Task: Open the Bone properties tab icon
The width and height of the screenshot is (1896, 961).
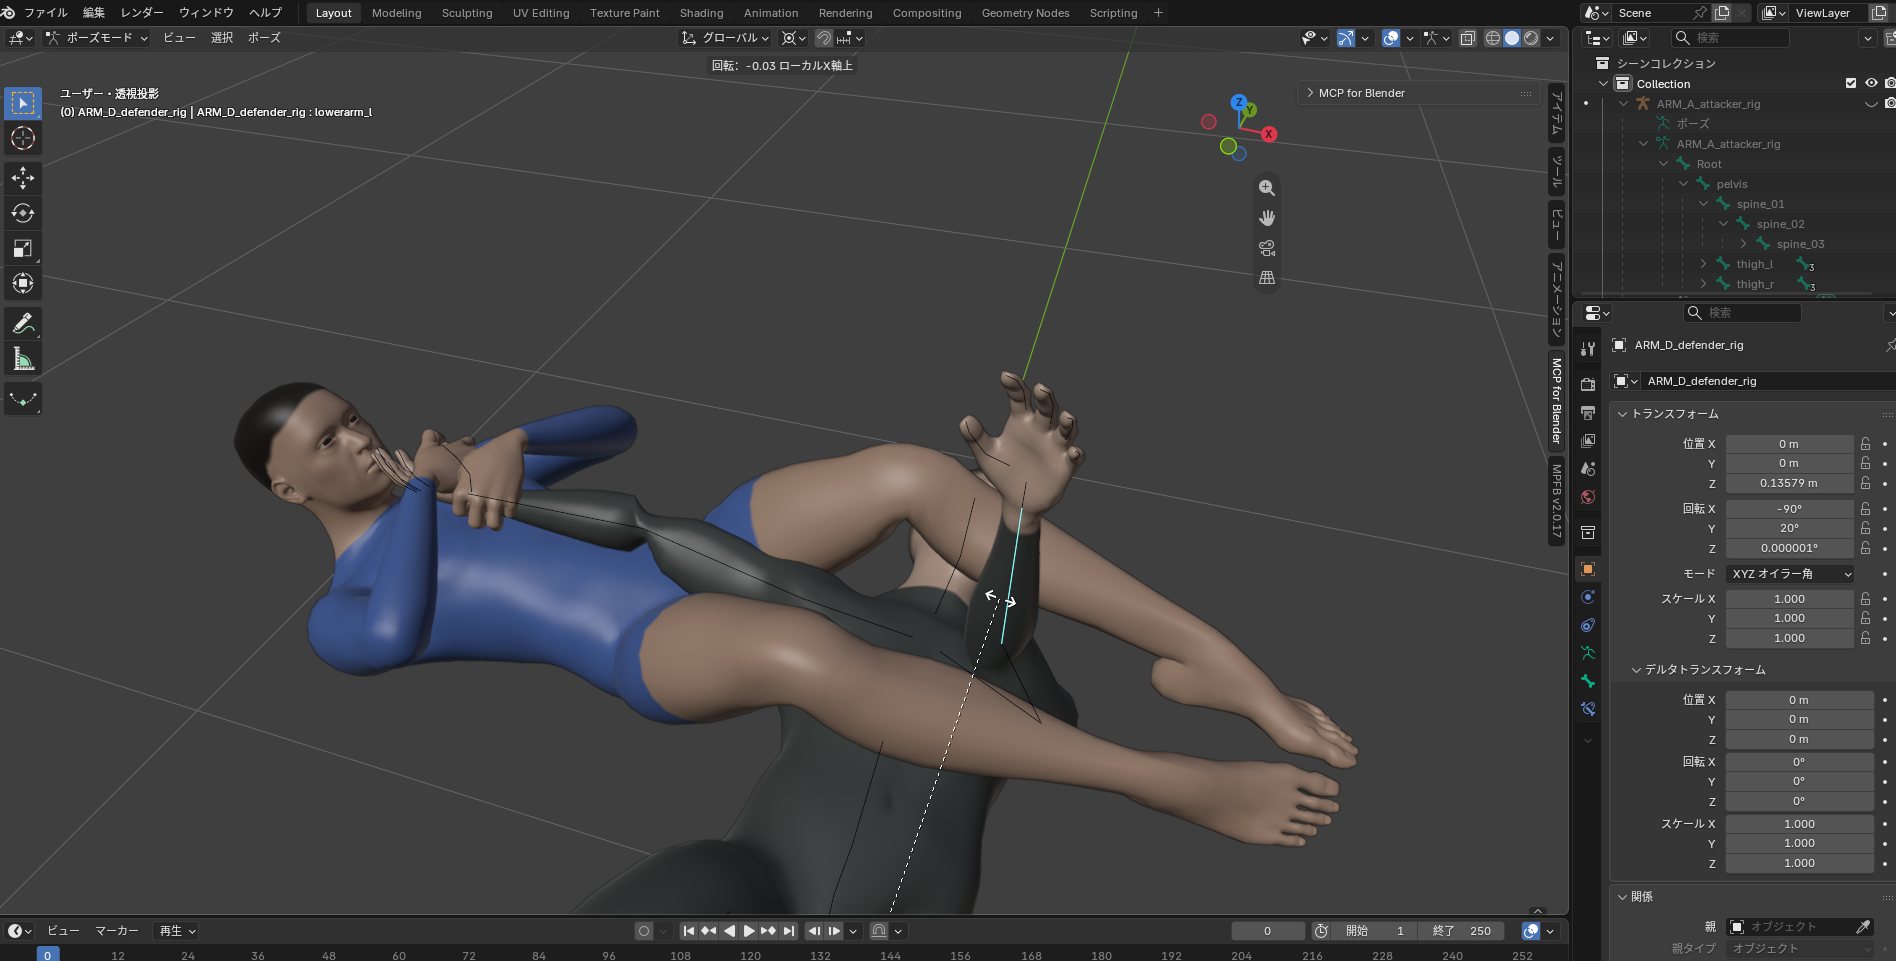Action: (1588, 681)
